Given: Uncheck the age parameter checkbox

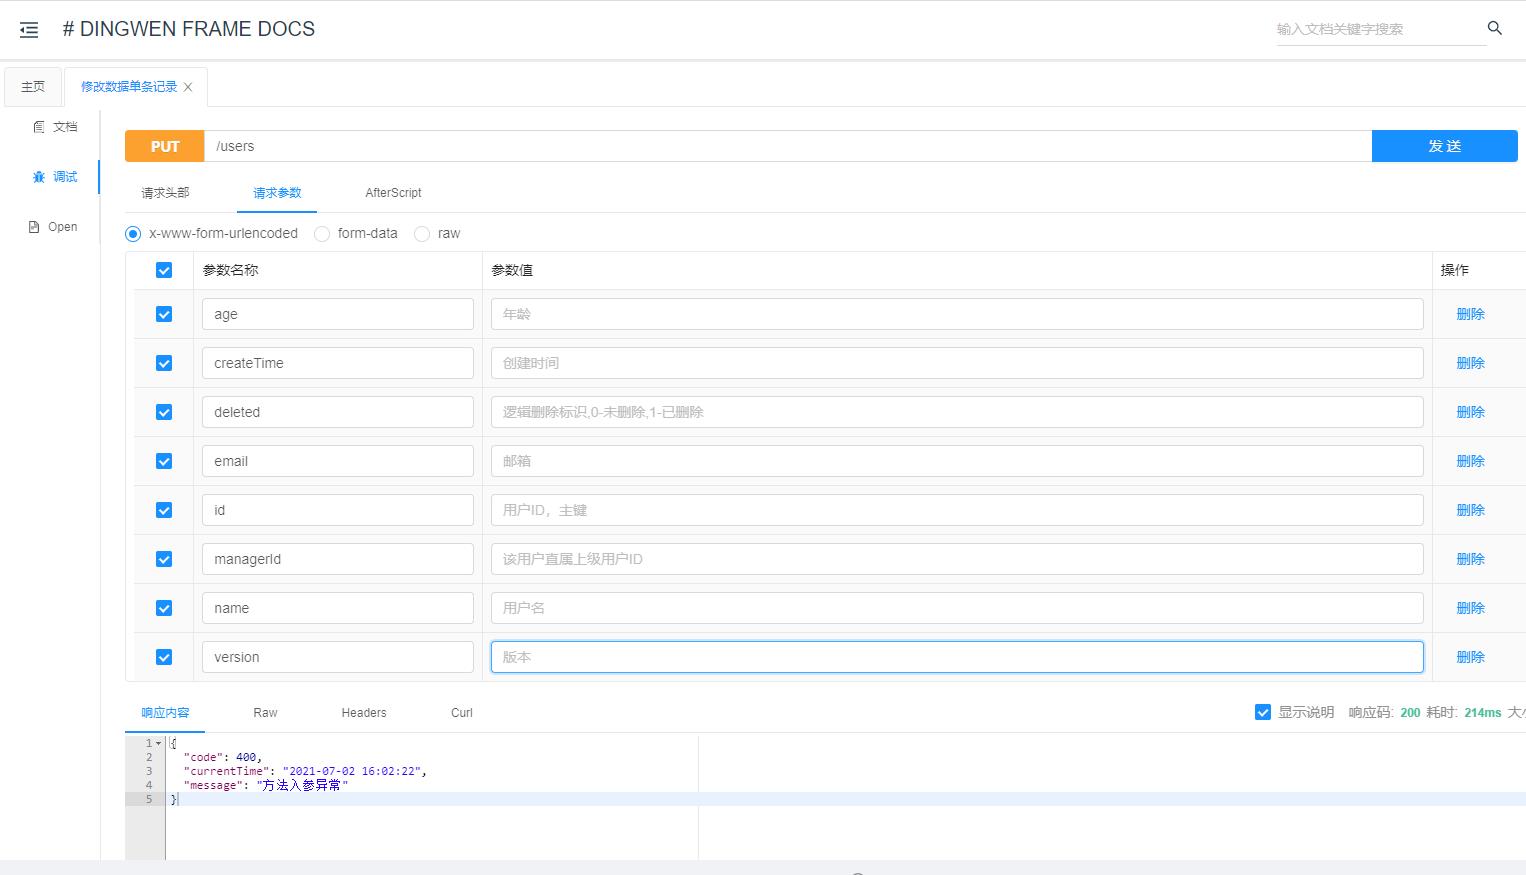Looking at the screenshot, I should click(x=164, y=314).
